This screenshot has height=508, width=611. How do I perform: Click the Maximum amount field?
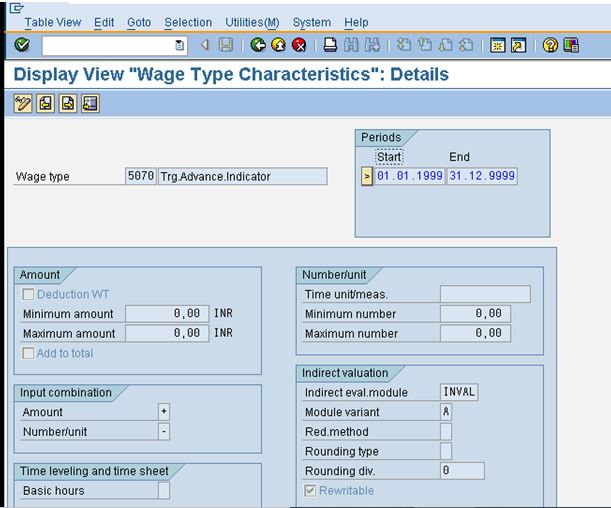[x=167, y=333]
